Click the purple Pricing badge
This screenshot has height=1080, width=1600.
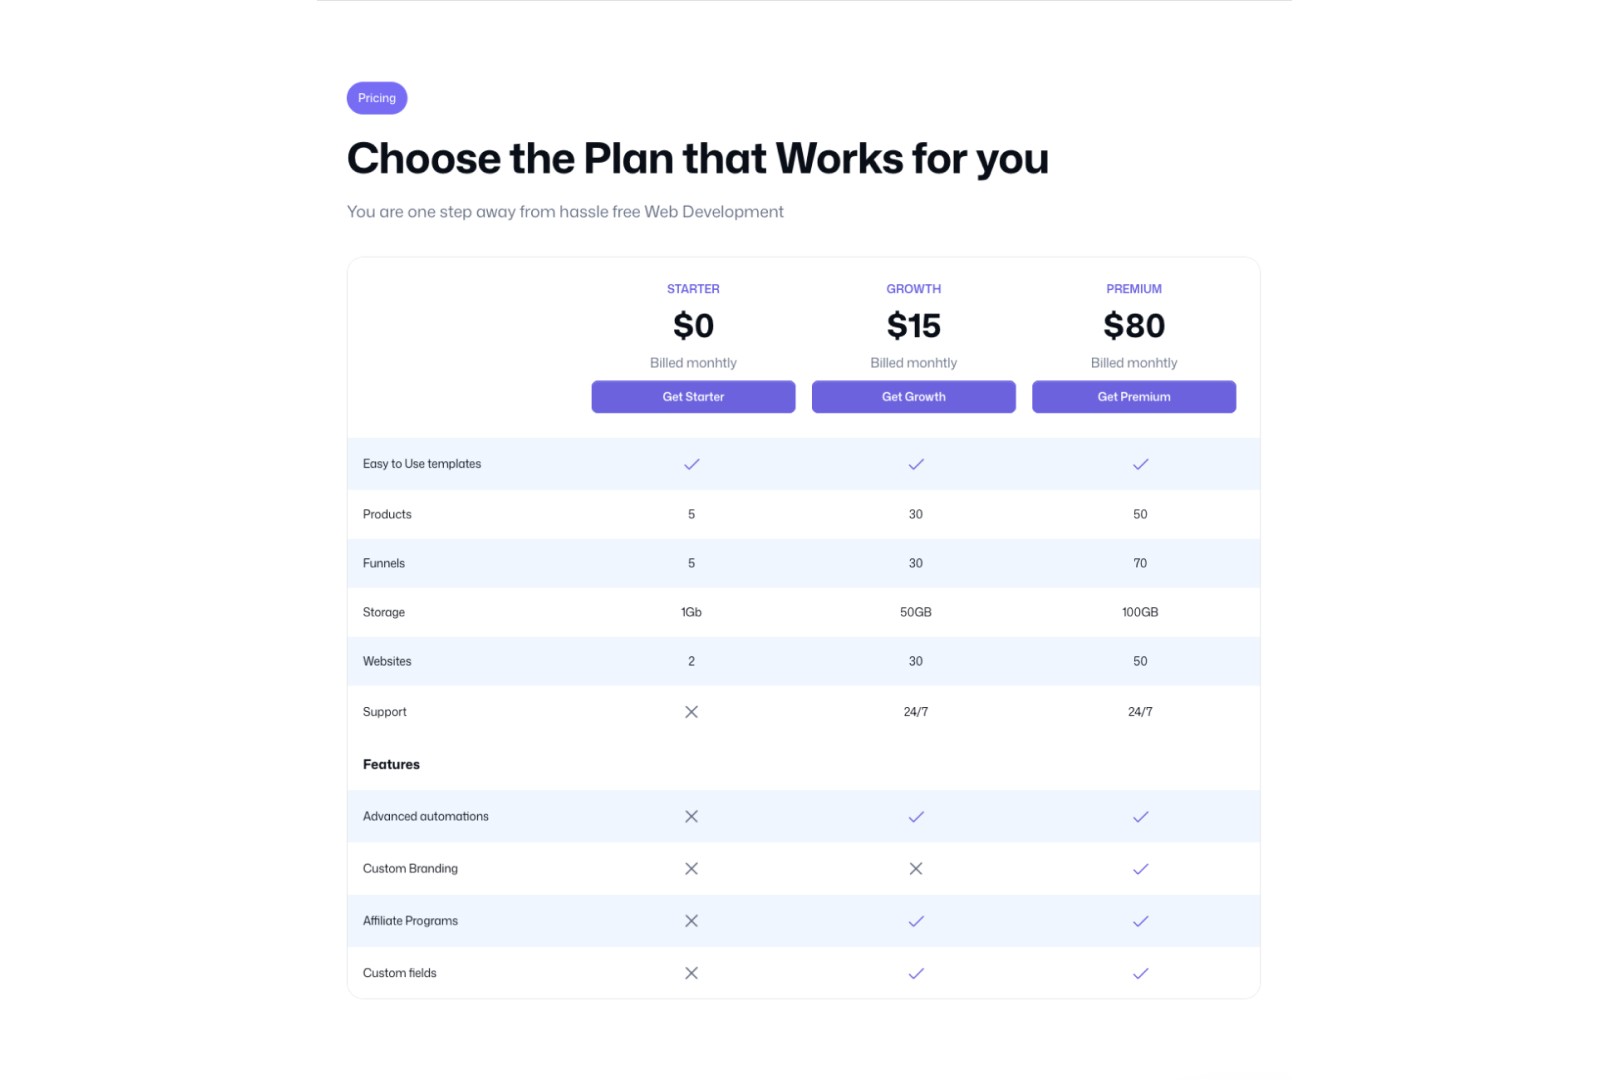click(377, 98)
